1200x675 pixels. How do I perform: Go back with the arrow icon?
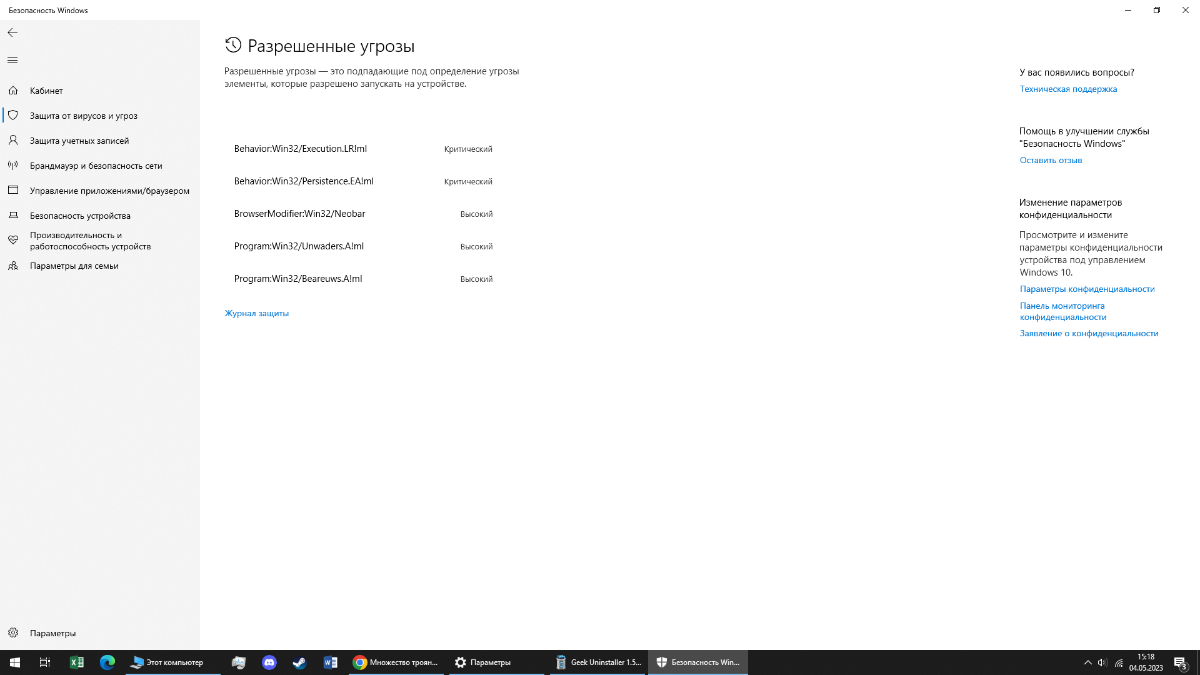12,32
